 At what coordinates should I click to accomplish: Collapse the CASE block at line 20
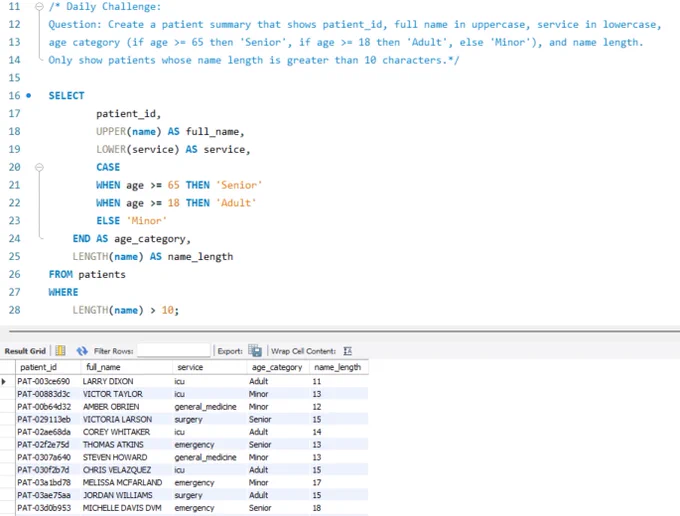pos(39,167)
